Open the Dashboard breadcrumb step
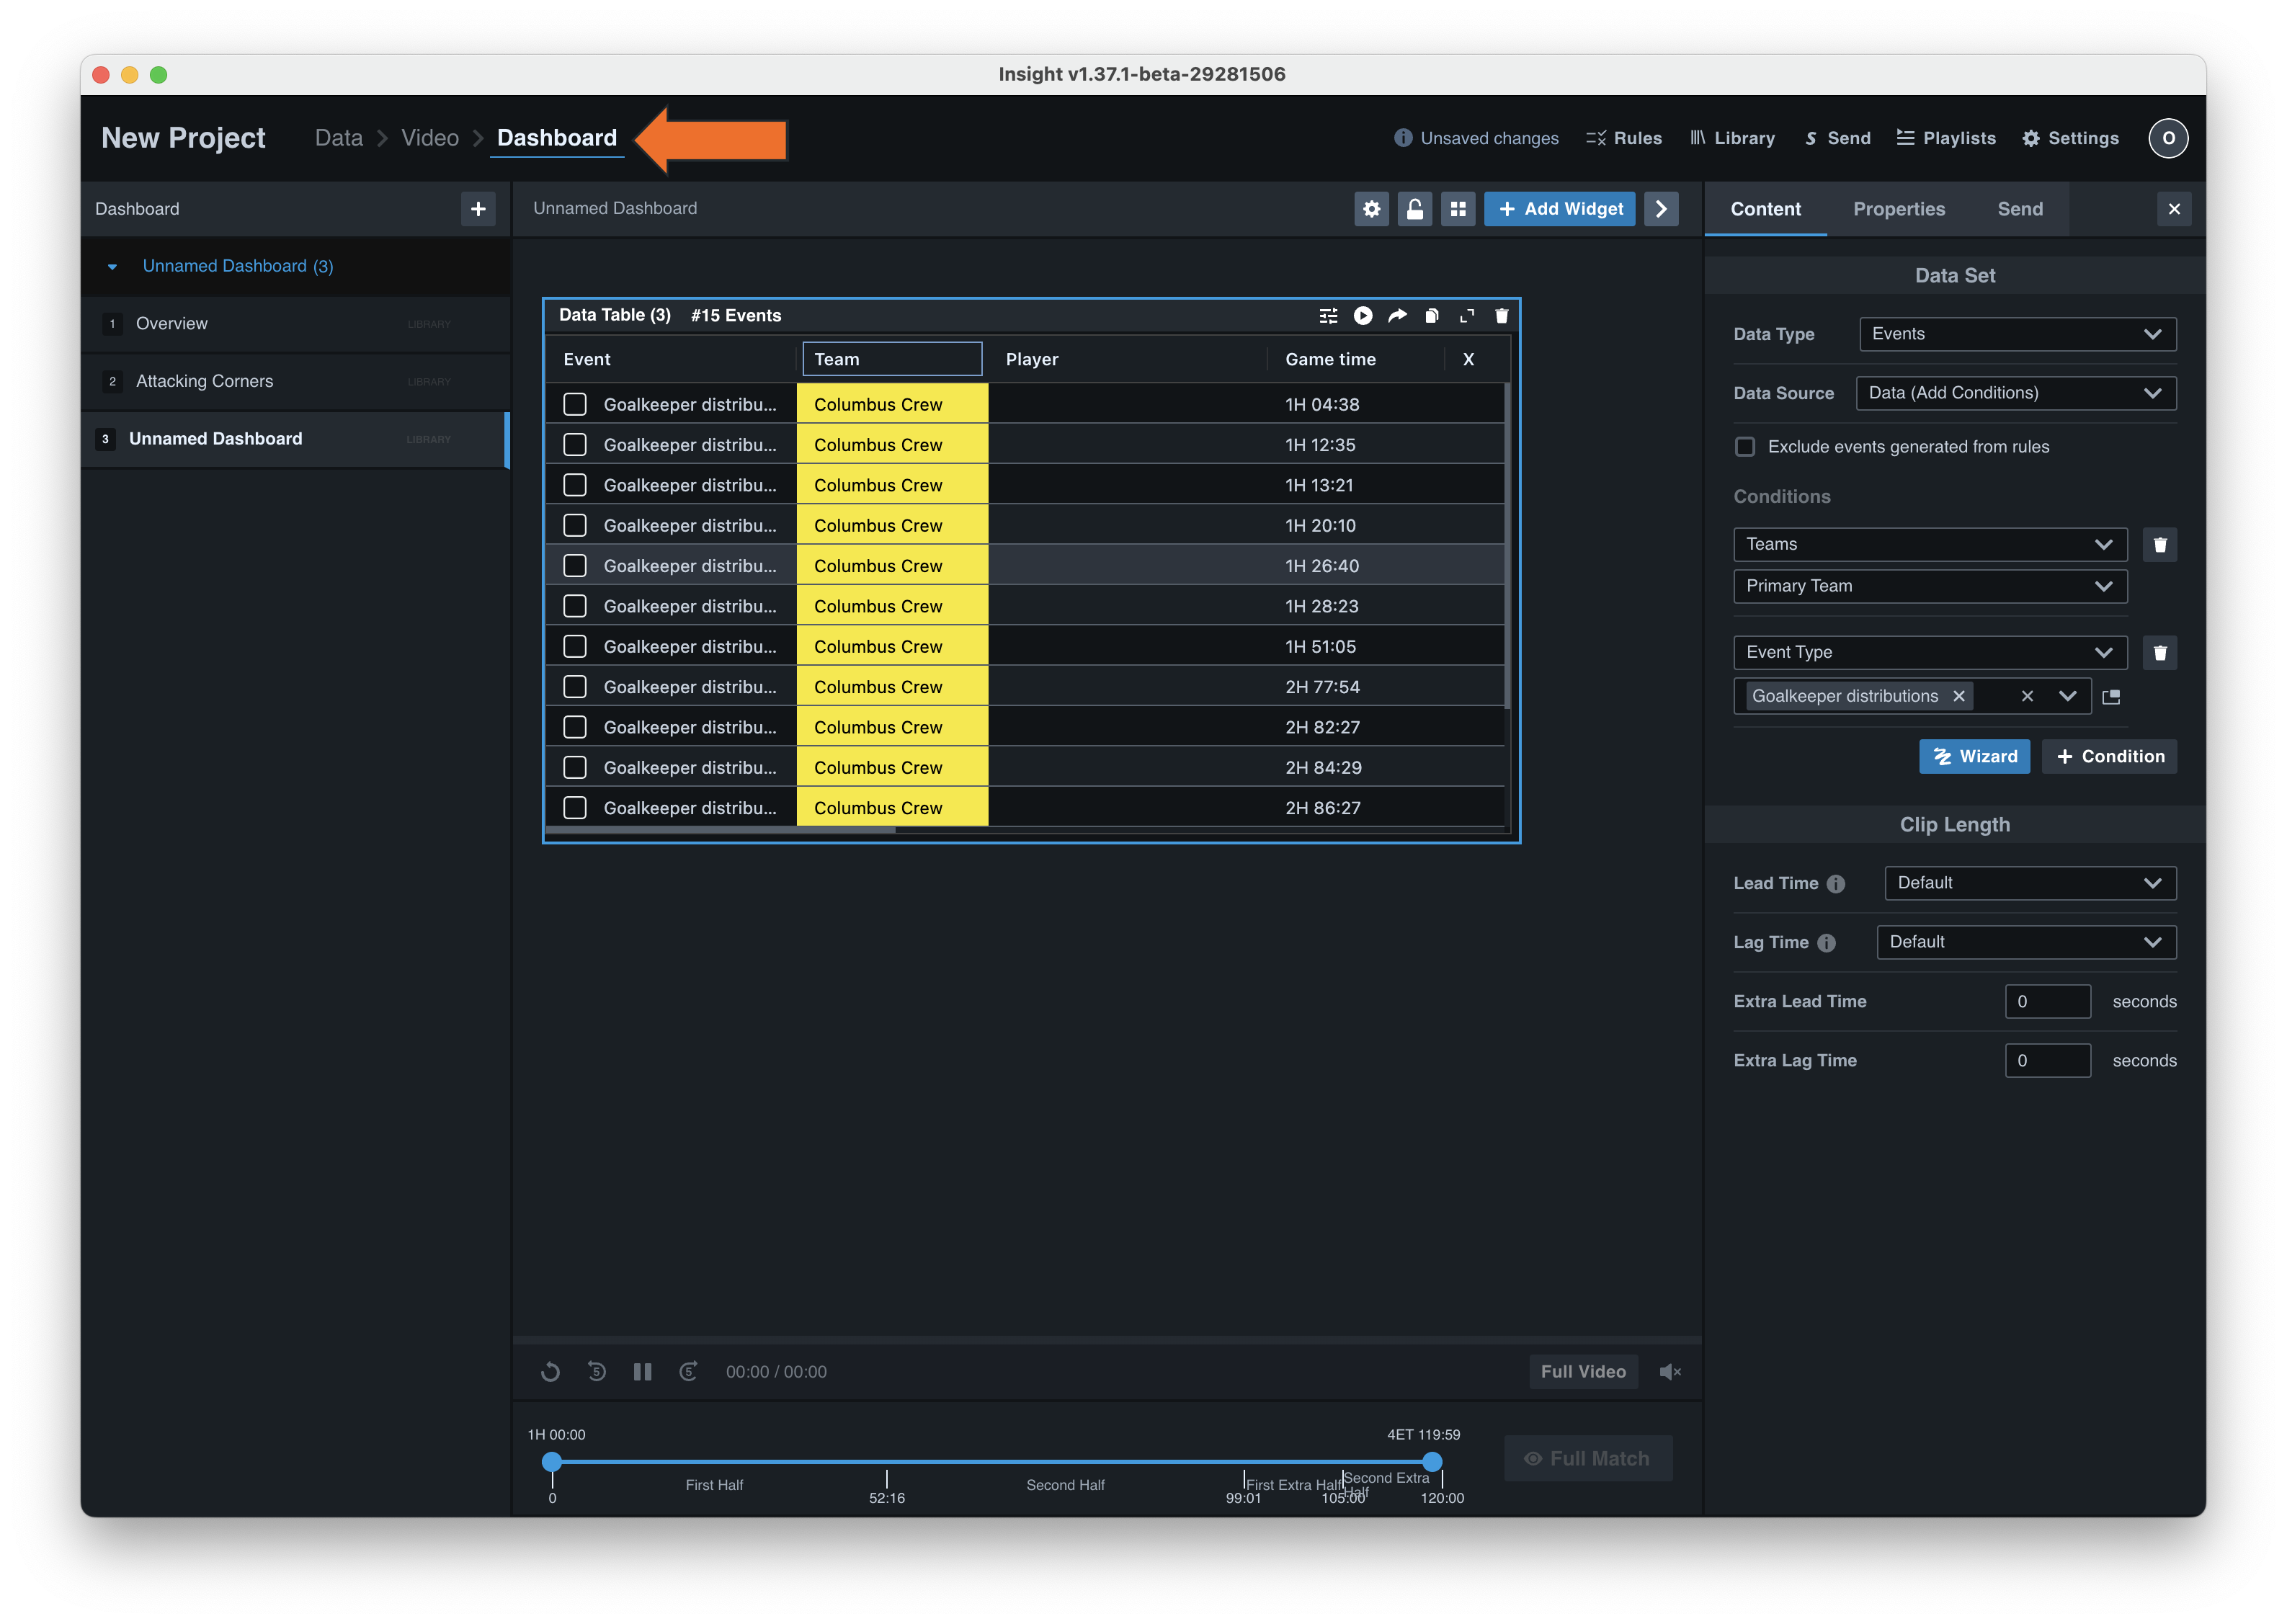2287x1624 pixels. [557, 138]
